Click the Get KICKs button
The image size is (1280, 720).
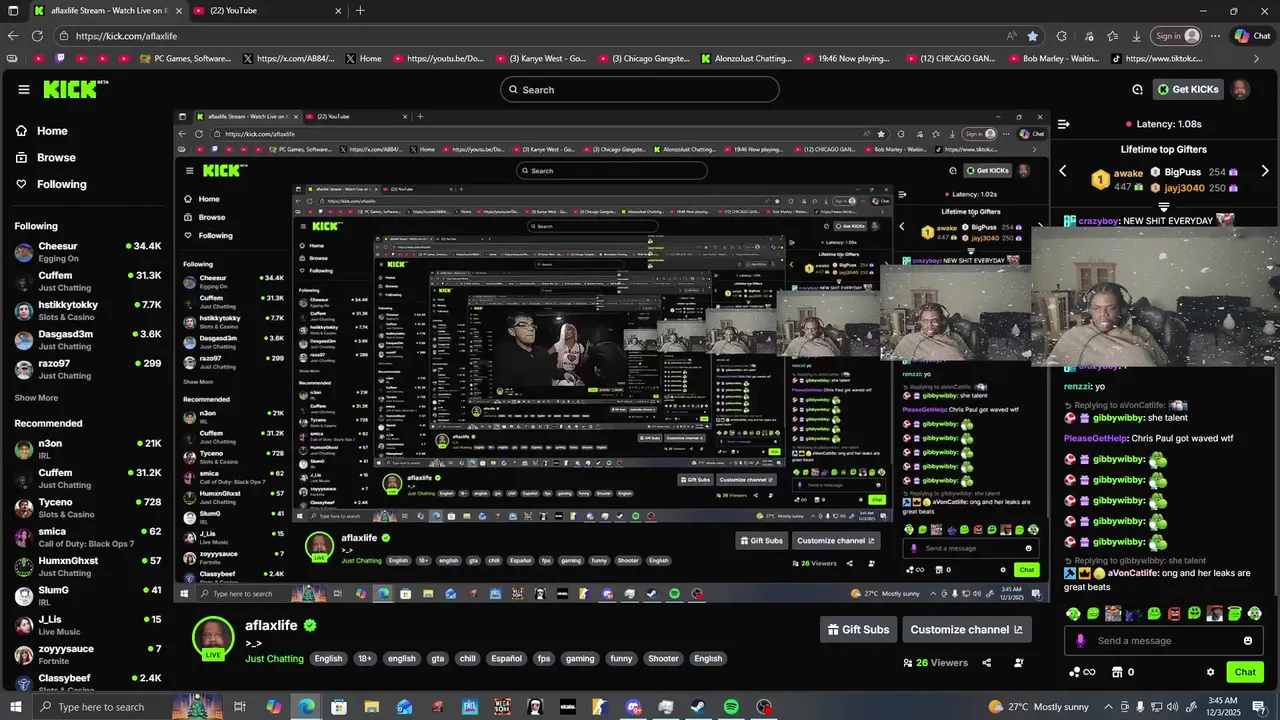1188,89
